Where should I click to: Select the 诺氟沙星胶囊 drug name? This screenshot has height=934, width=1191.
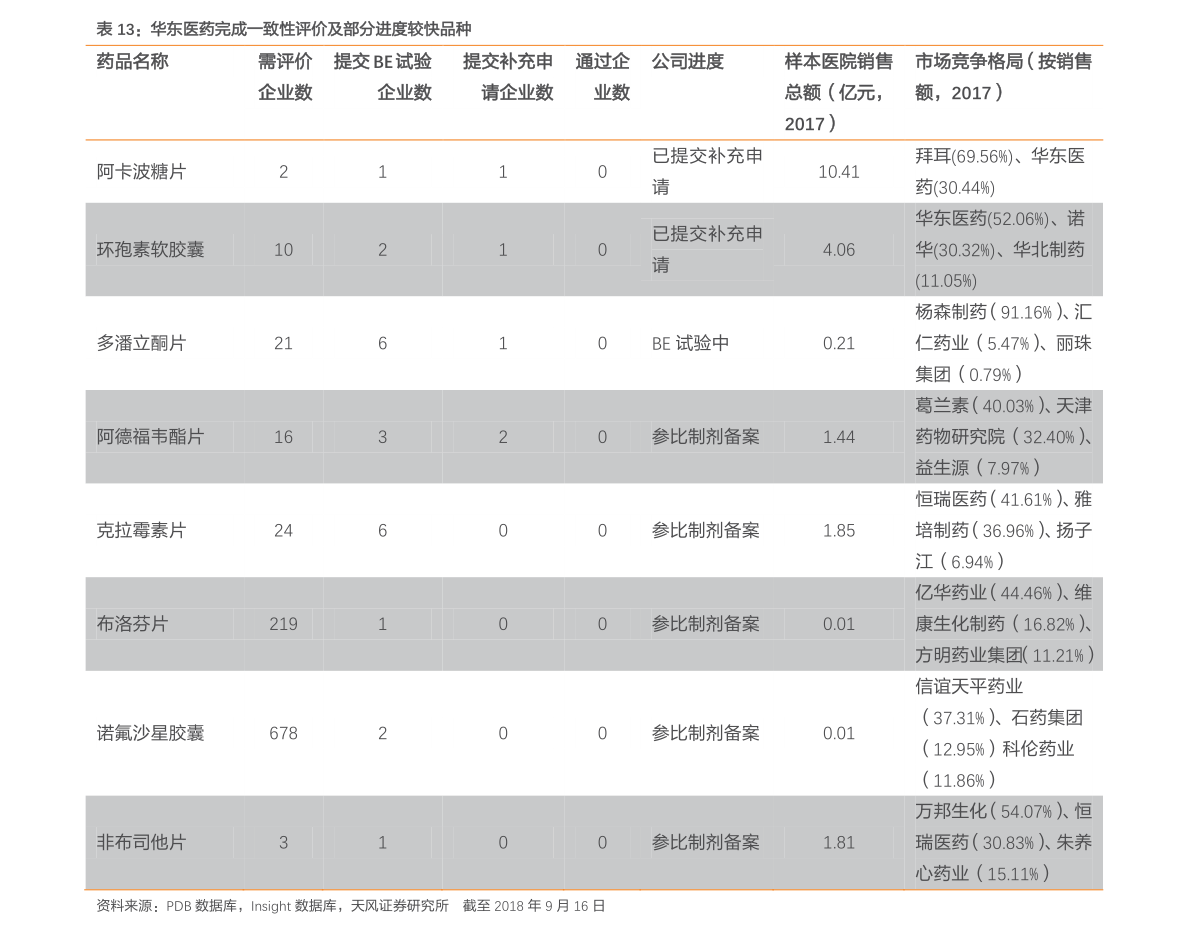pos(150,733)
